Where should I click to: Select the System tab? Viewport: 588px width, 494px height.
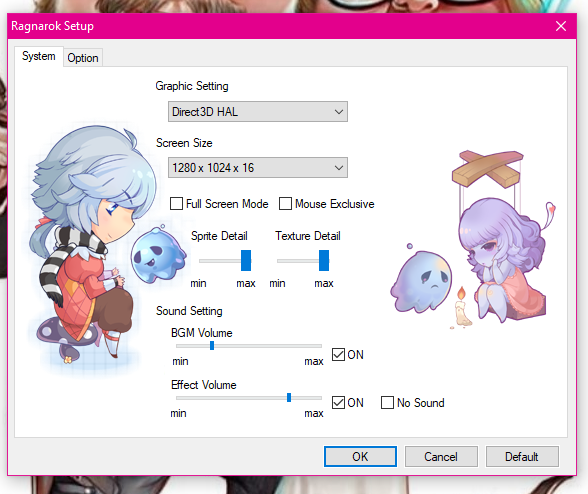[39, 56]
